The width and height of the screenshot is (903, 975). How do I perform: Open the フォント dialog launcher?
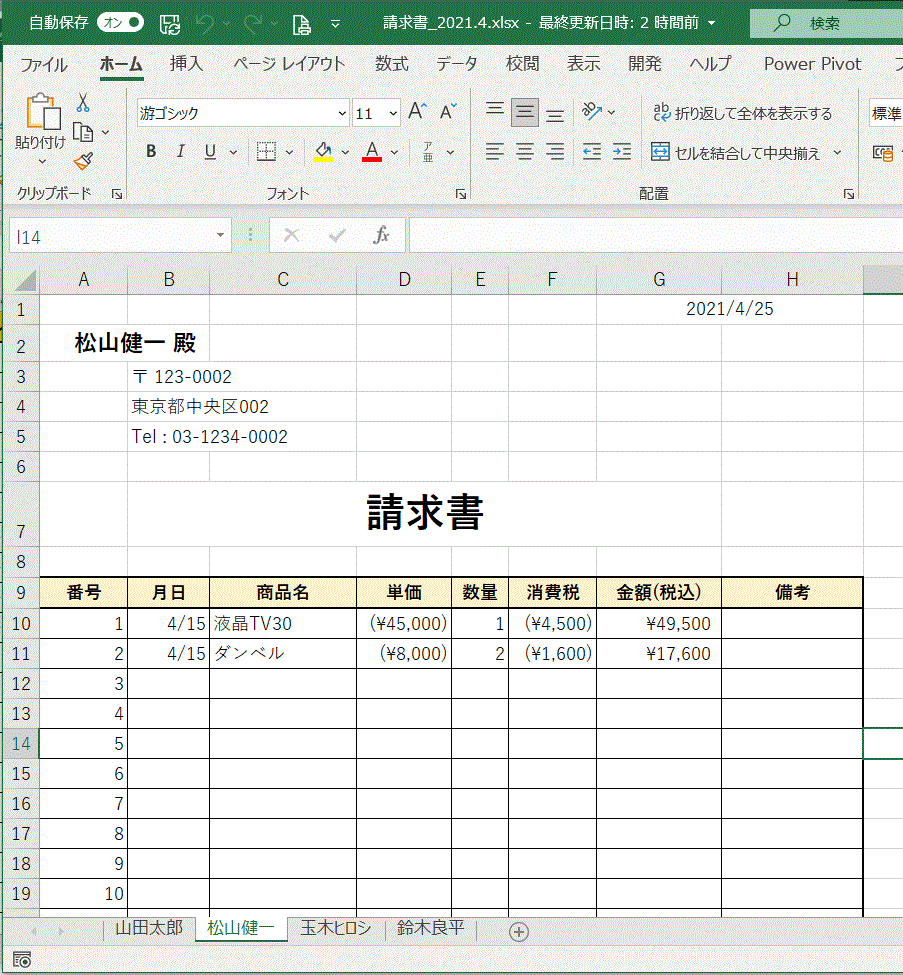[461, 194]
